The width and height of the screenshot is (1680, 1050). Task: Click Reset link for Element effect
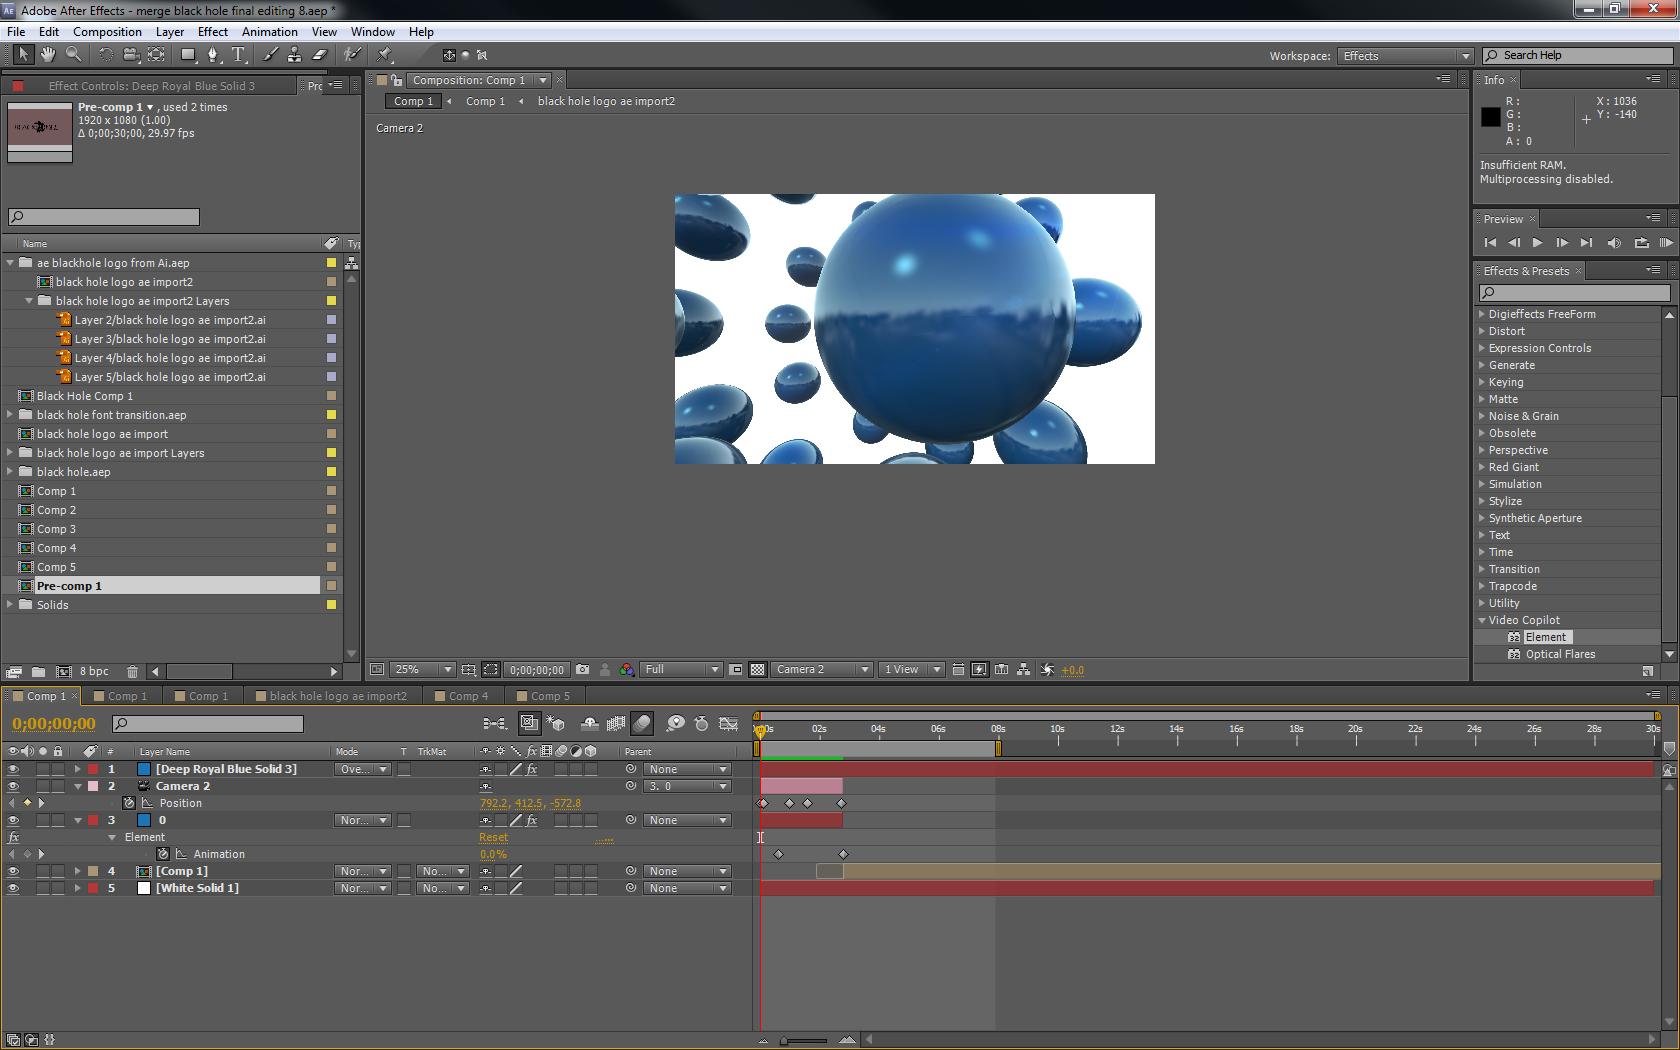[493, 837]
